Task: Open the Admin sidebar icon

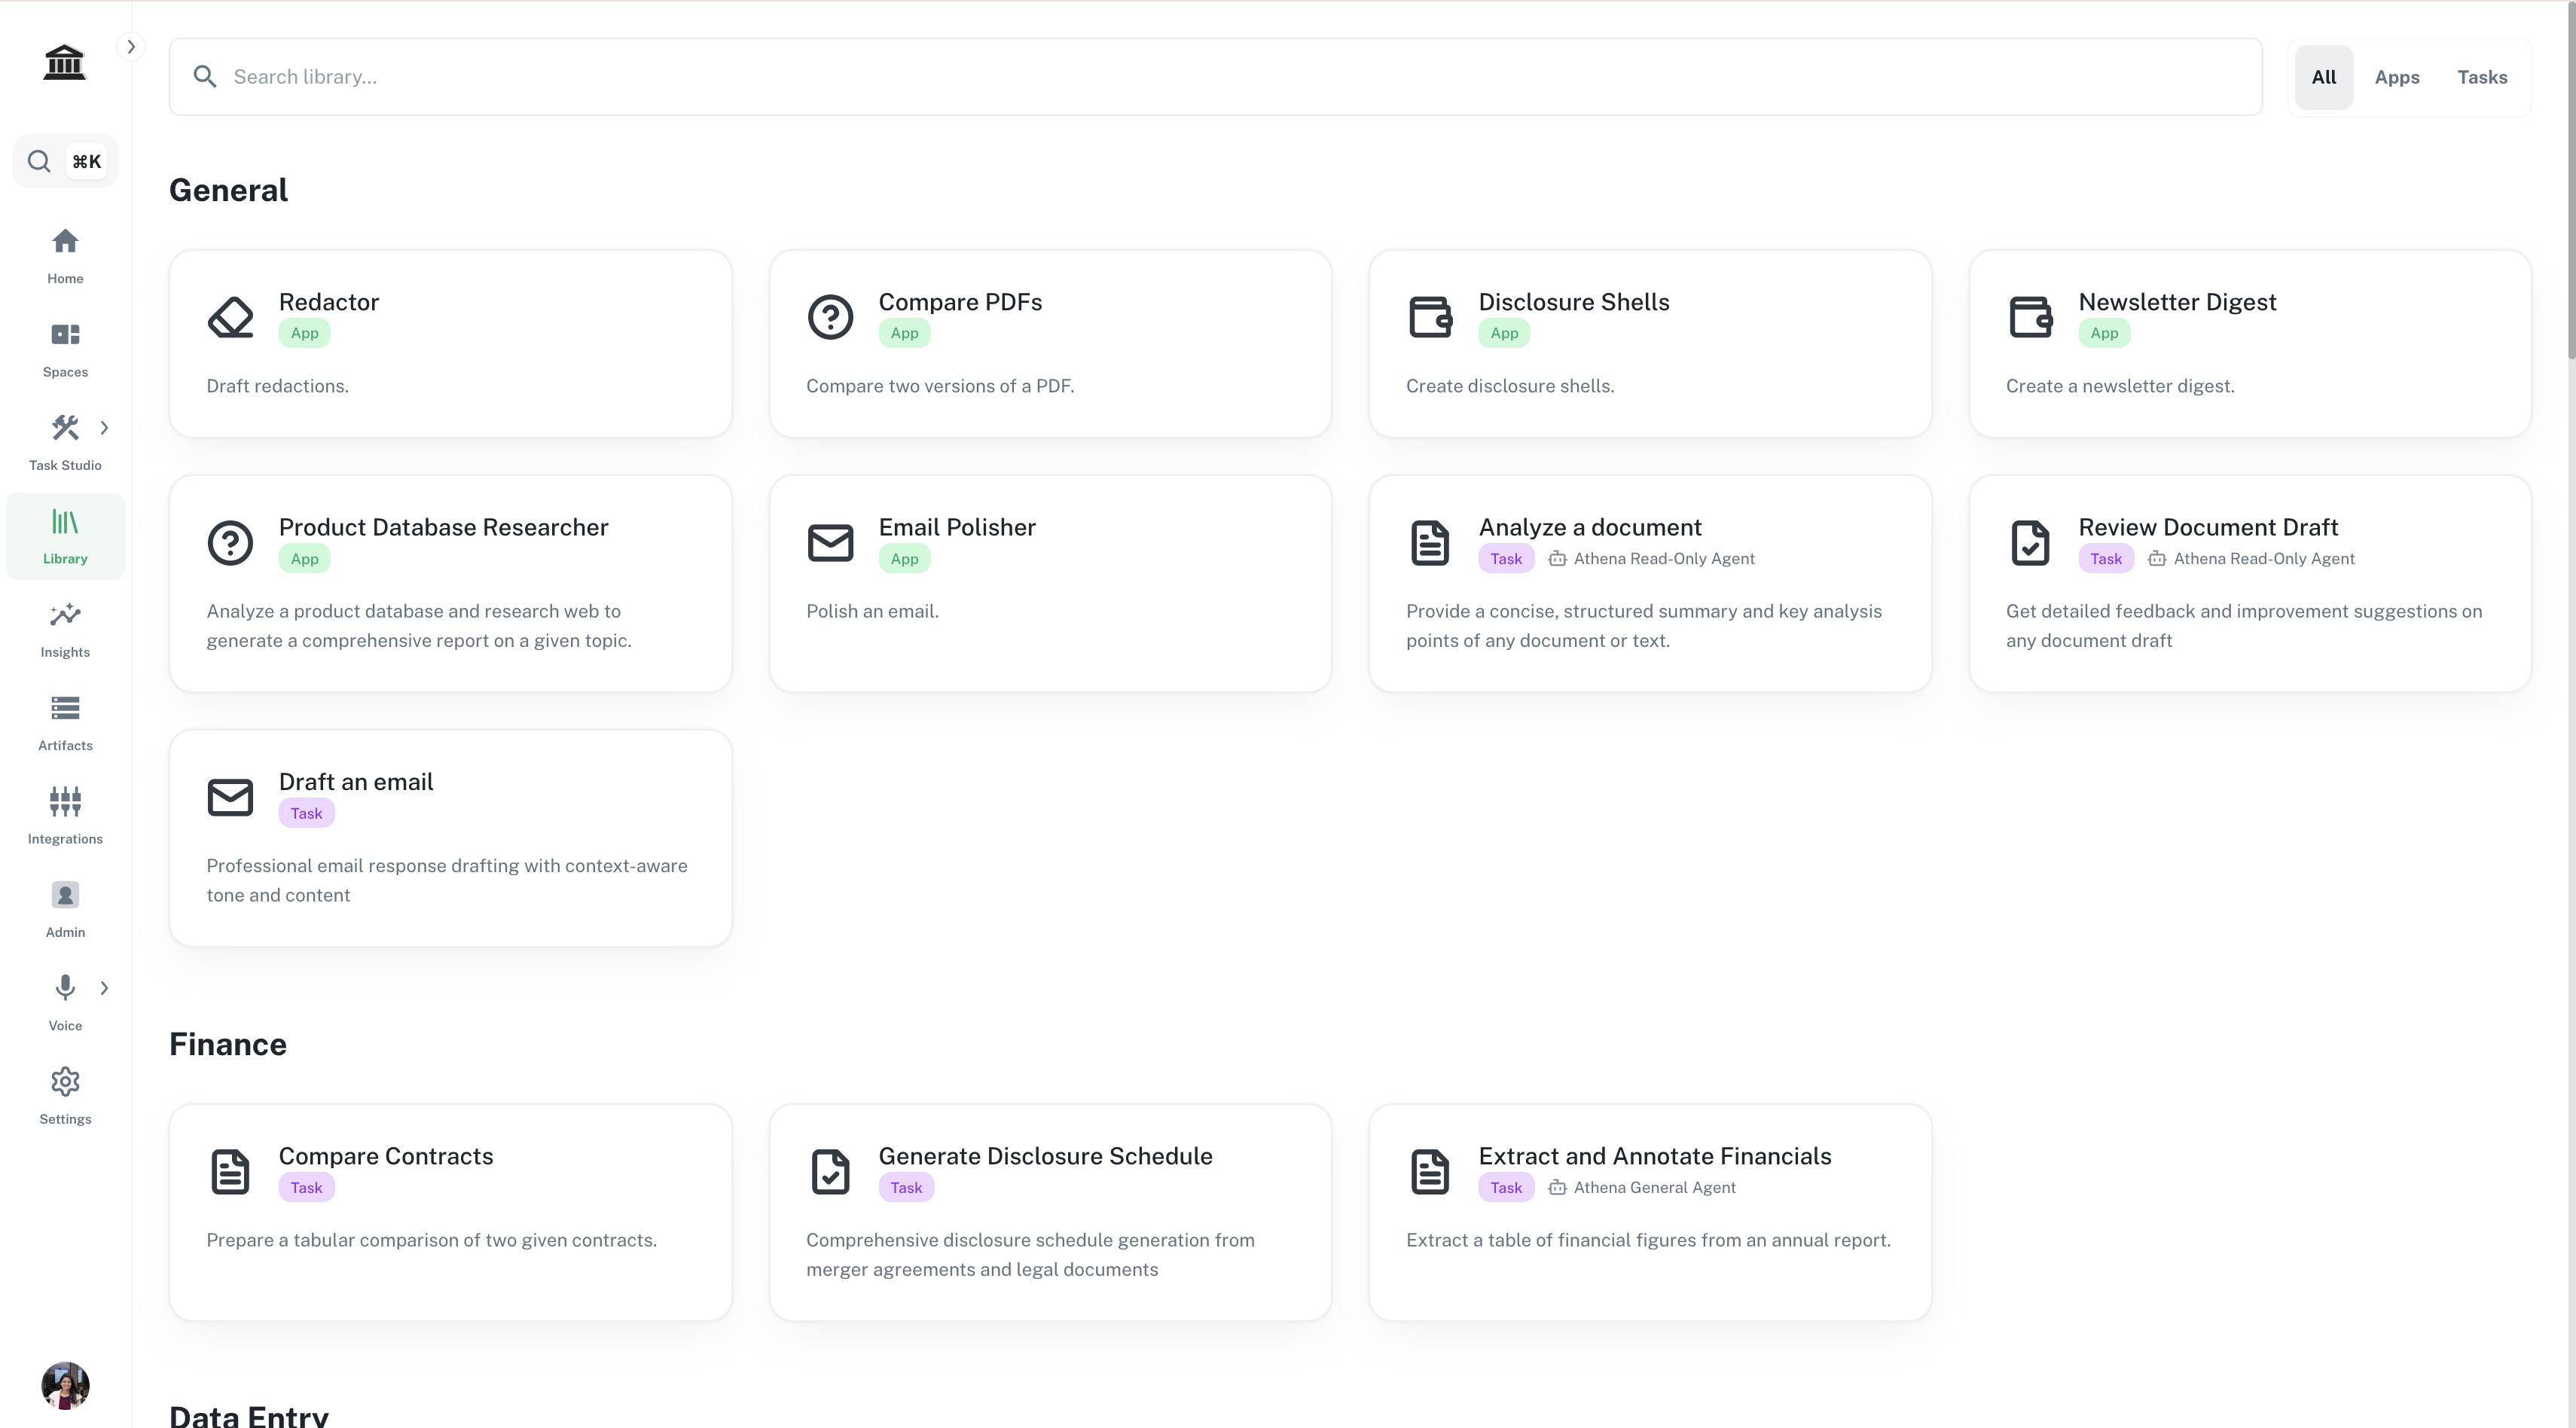Action: pyautogui.click(x=65, y=896)
